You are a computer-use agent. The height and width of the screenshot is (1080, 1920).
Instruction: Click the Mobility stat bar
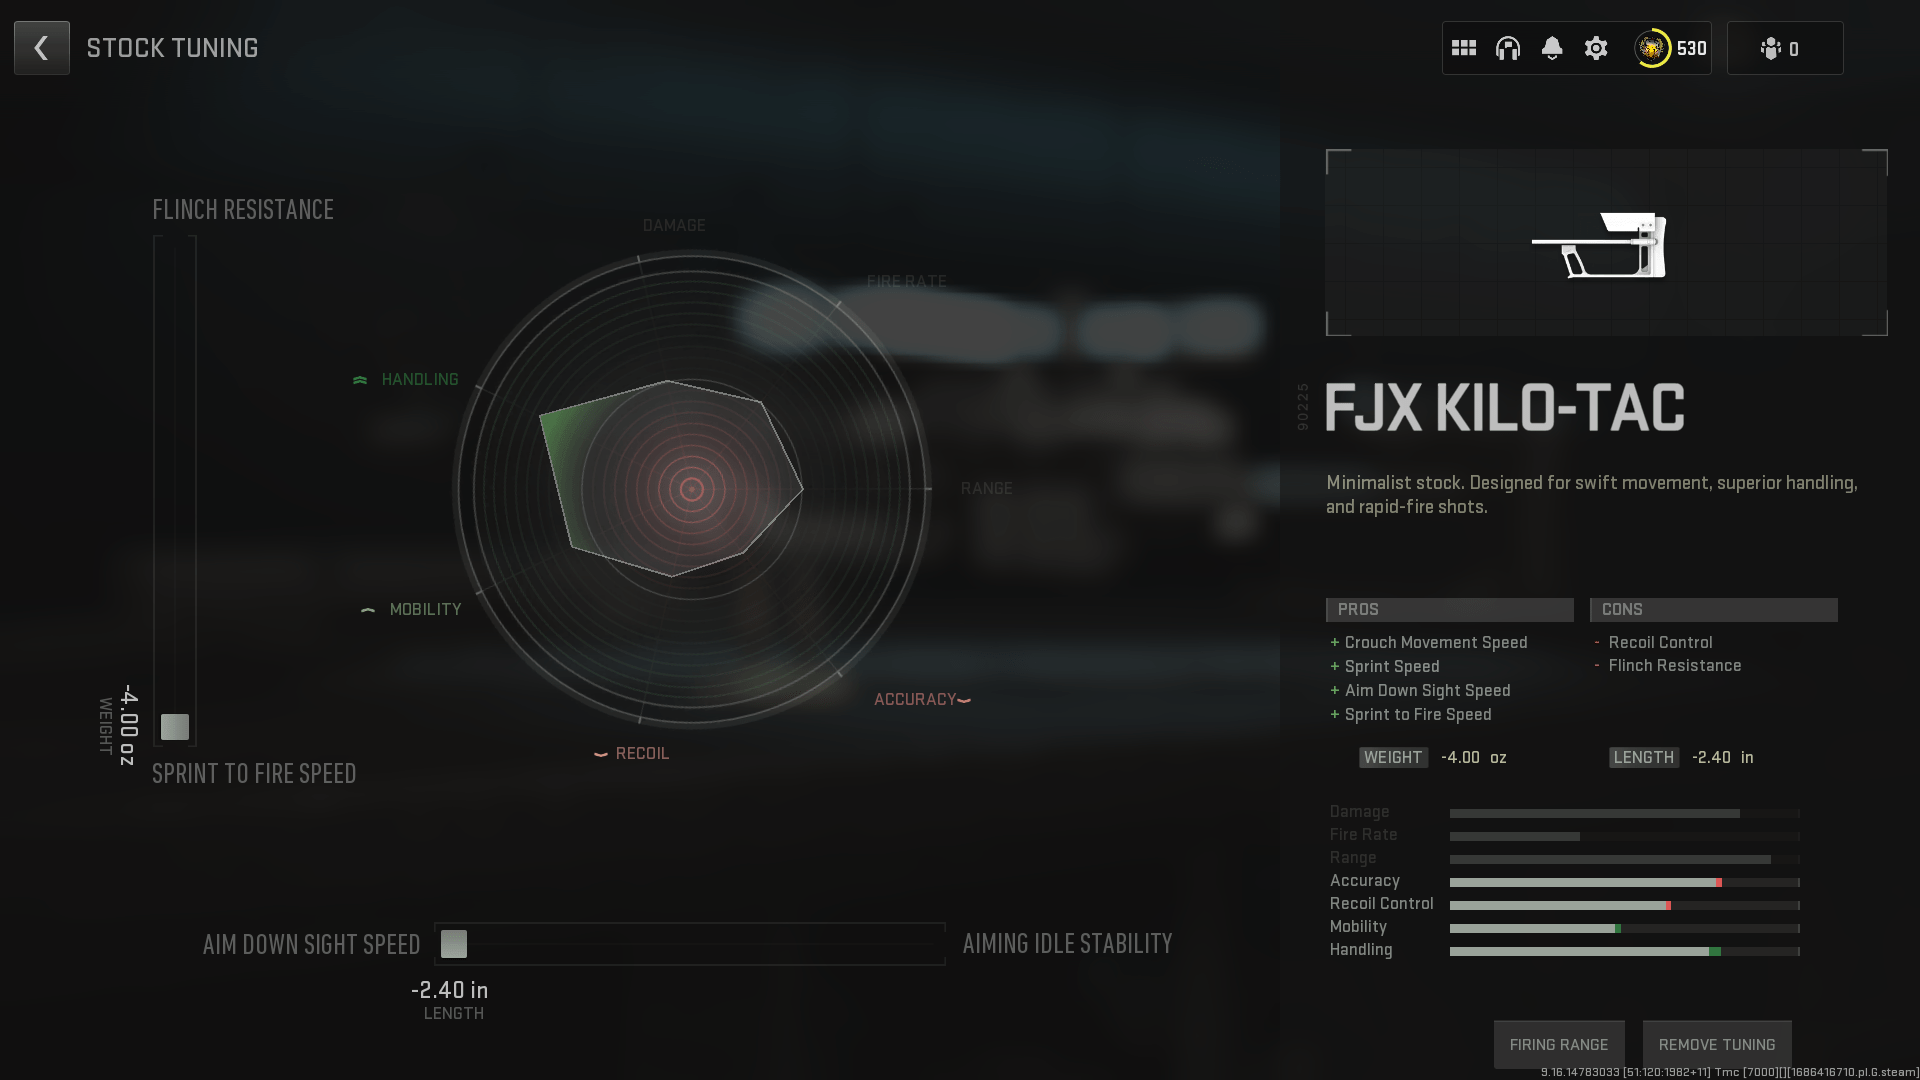[1625, 928]
